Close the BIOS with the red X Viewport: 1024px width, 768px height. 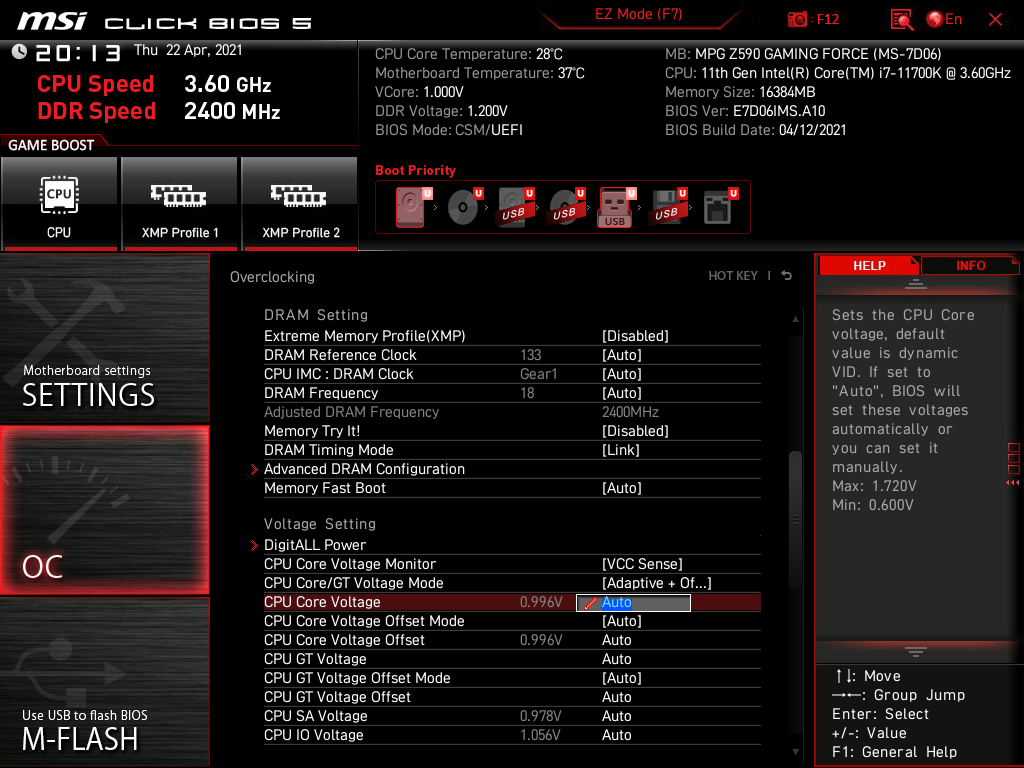(995, 20)
